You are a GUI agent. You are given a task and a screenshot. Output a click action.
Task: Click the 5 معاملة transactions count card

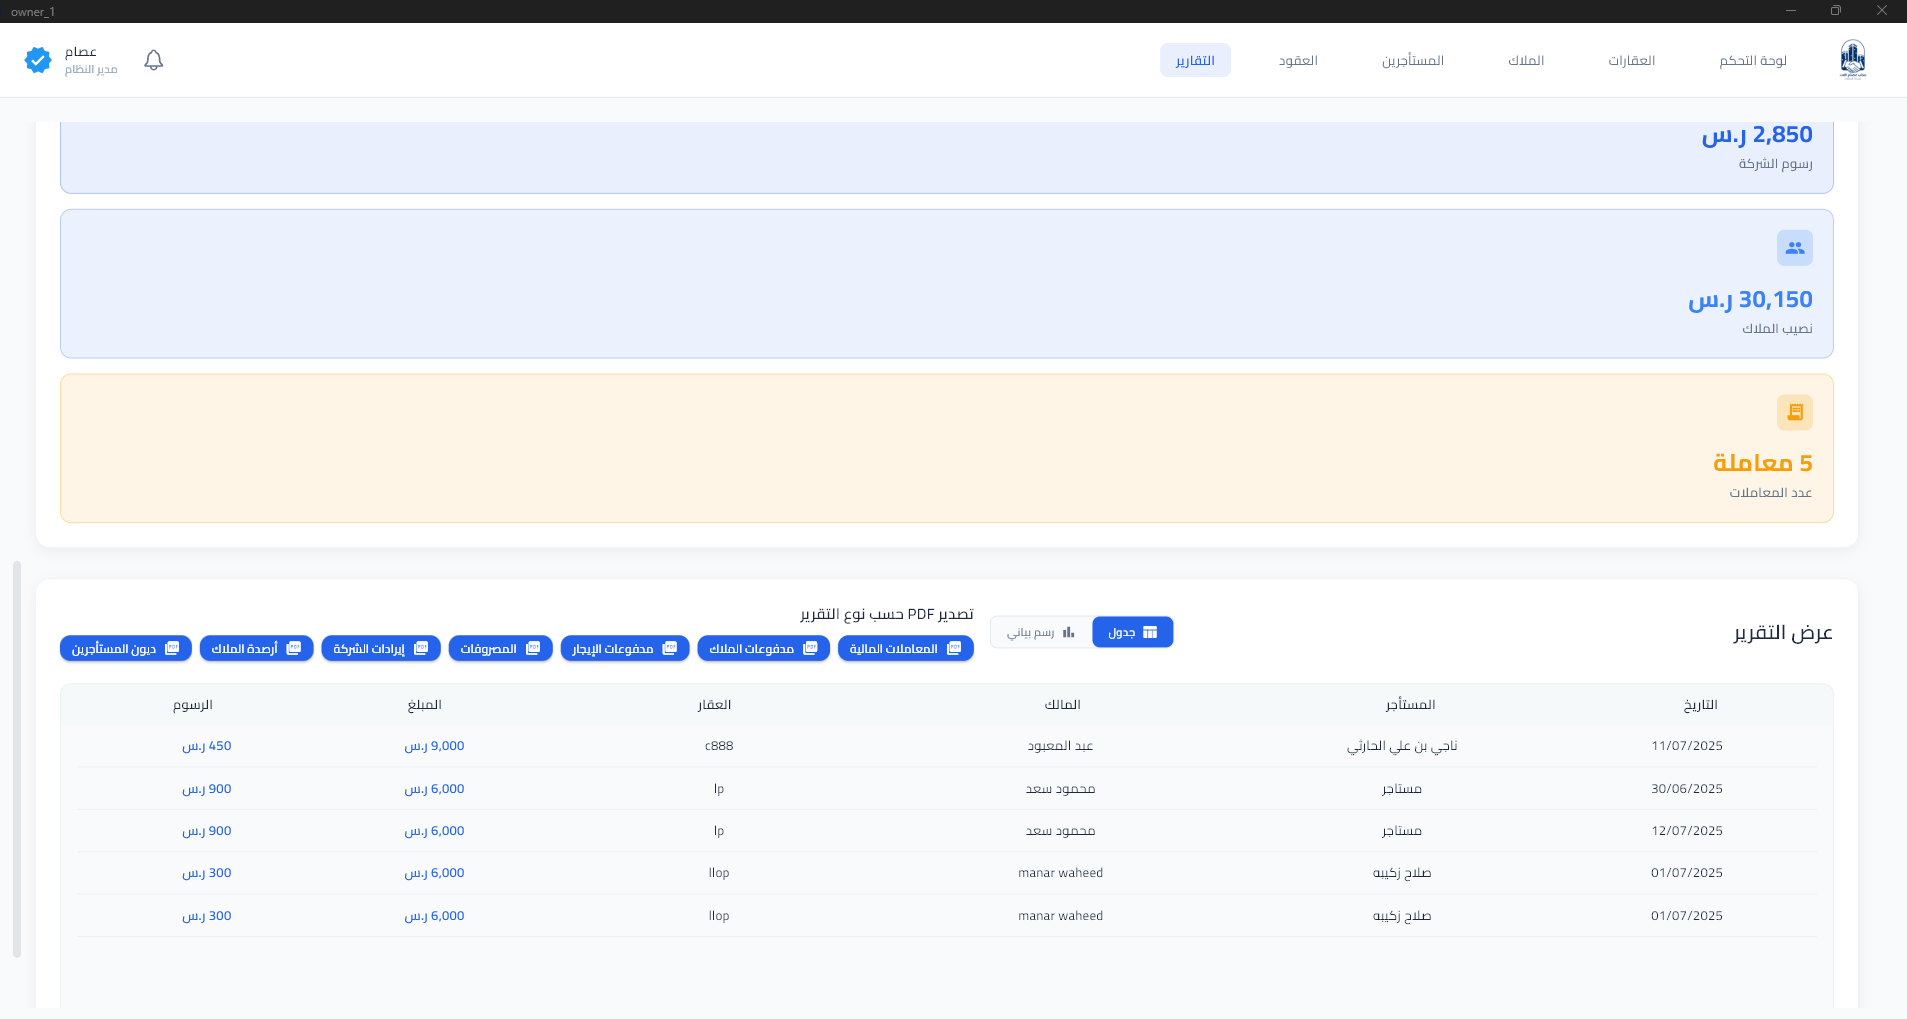tap(947, 448)
